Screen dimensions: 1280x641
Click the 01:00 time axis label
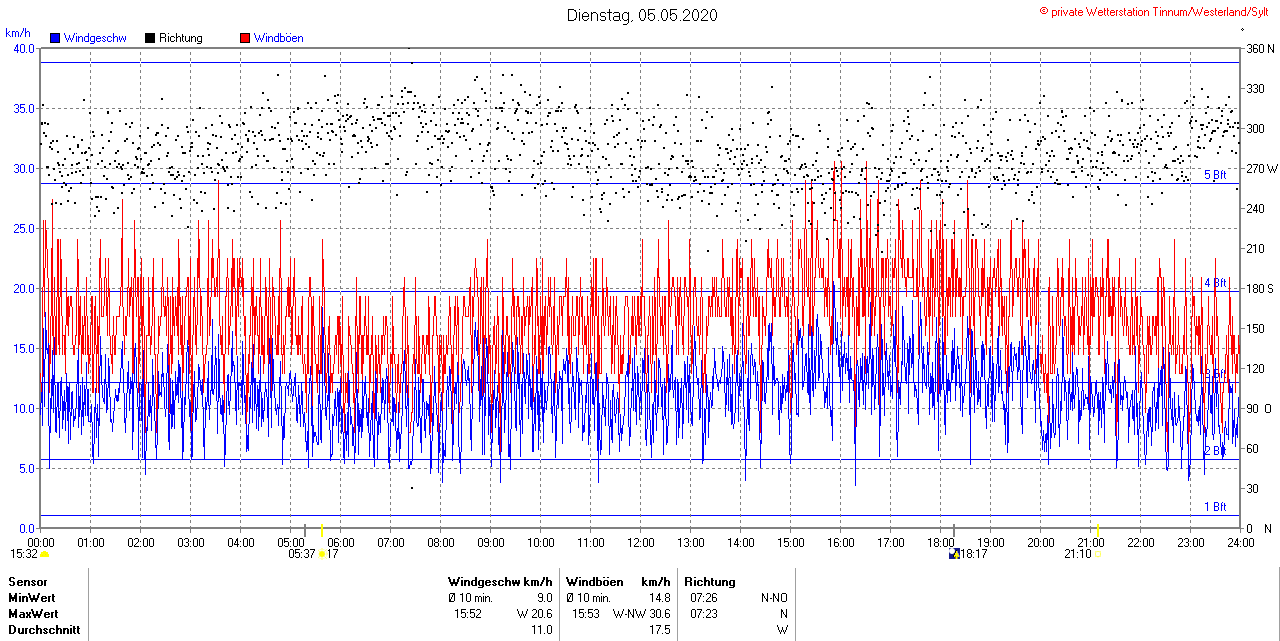[x=91, y=543]
